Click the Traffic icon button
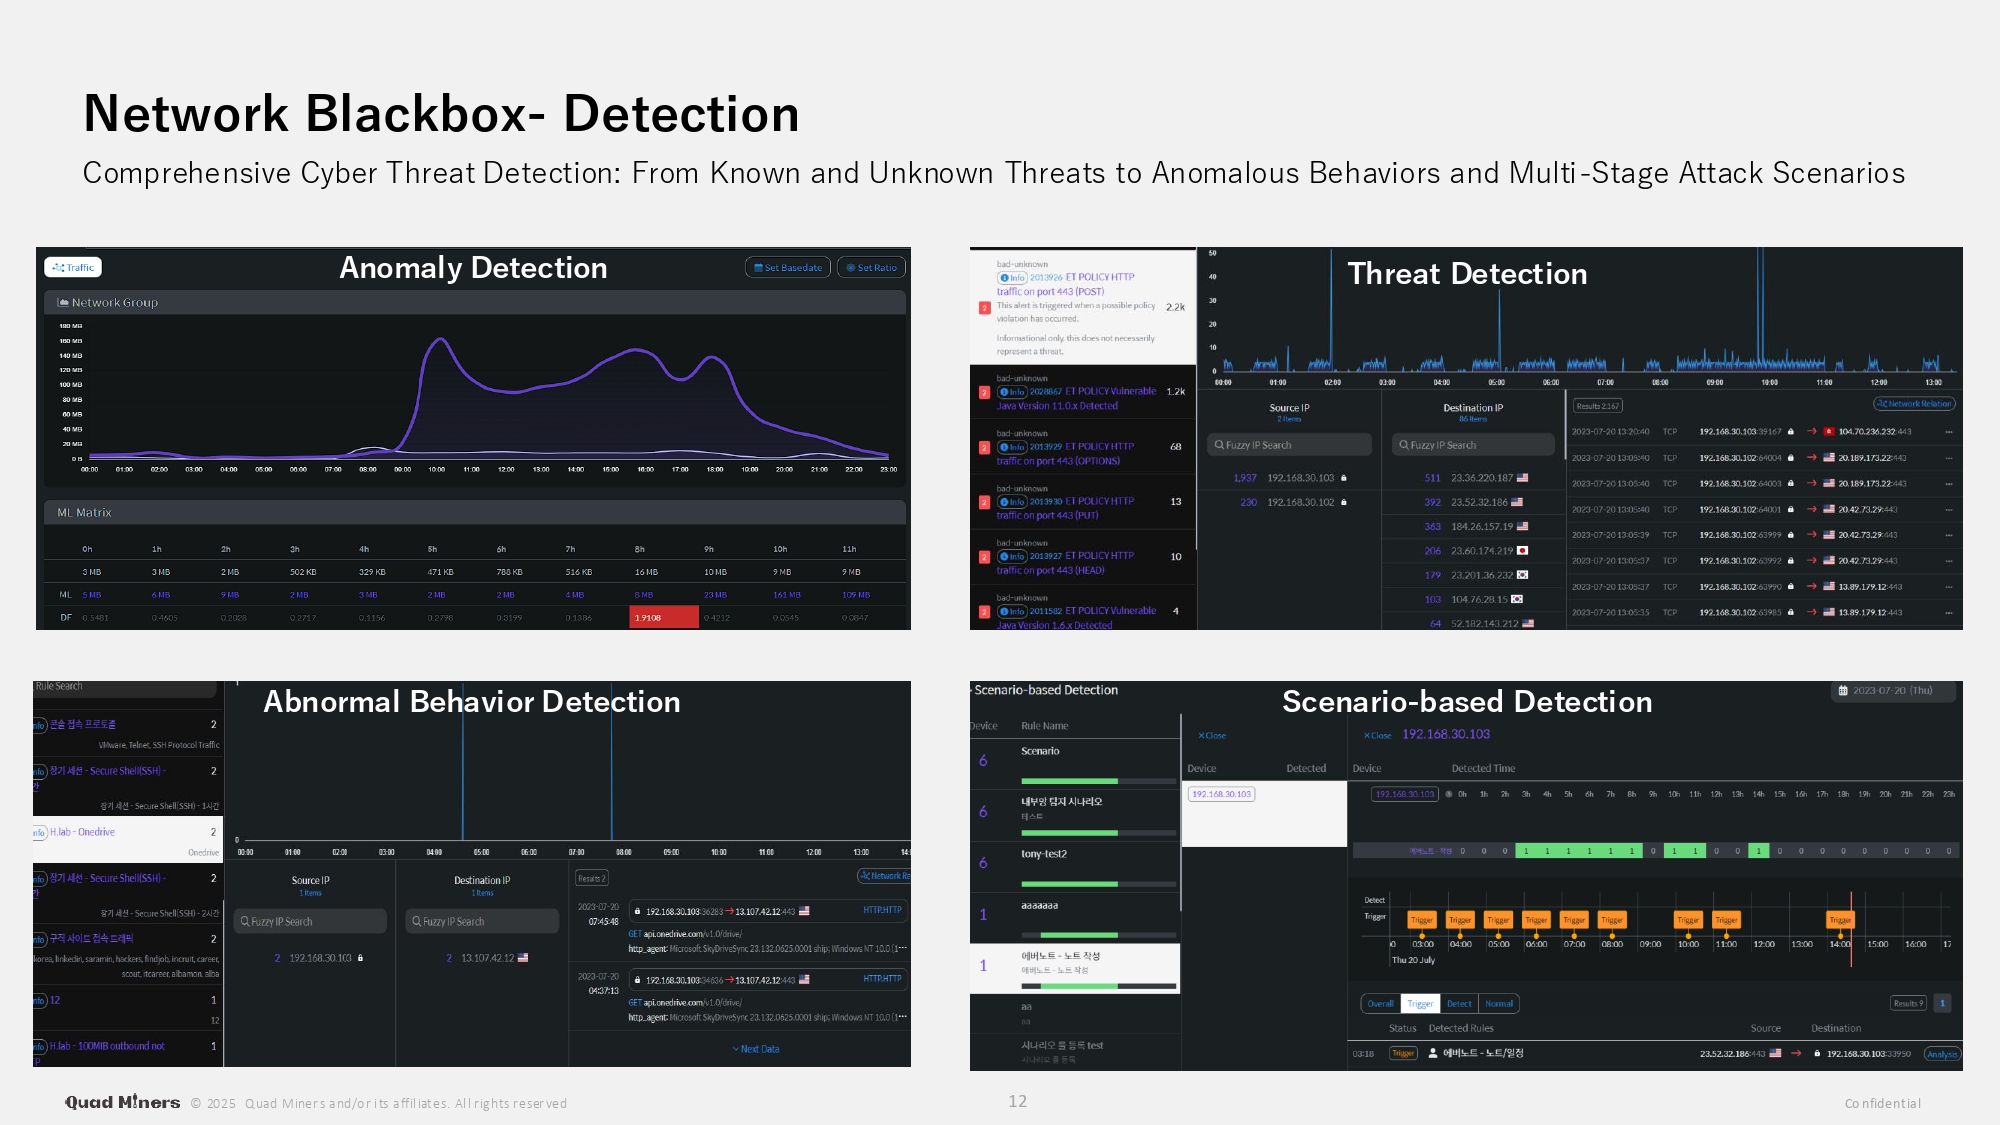 click(x=73, y=268)
